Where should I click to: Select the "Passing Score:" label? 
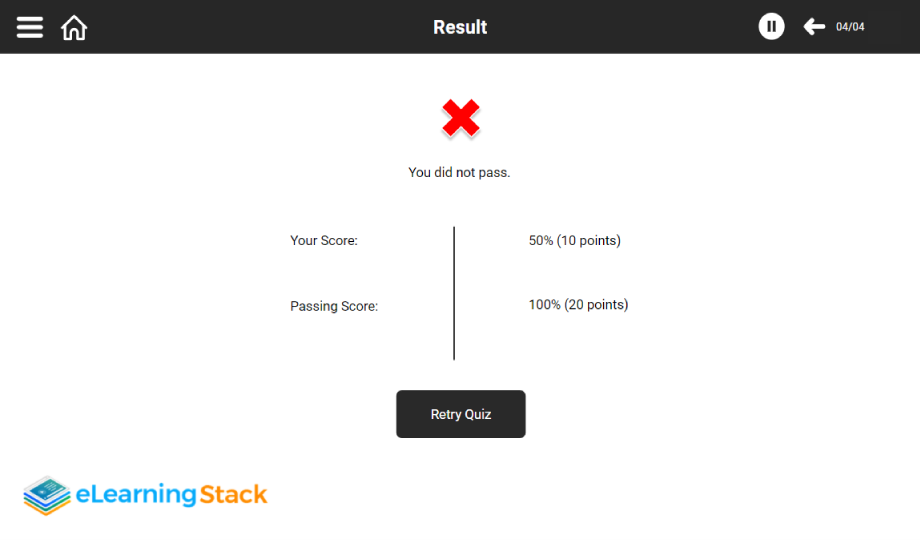[334, 306]
